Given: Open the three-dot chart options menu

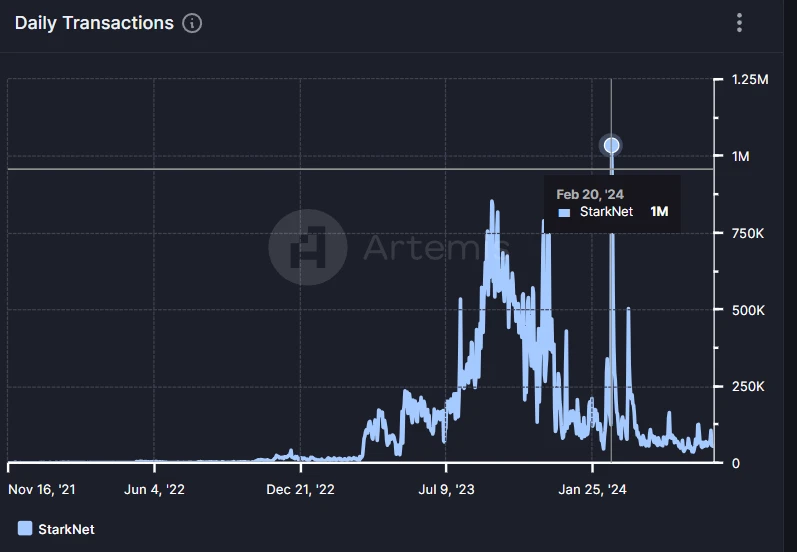Looking at the screenshot, I should [x=739, y=23].
